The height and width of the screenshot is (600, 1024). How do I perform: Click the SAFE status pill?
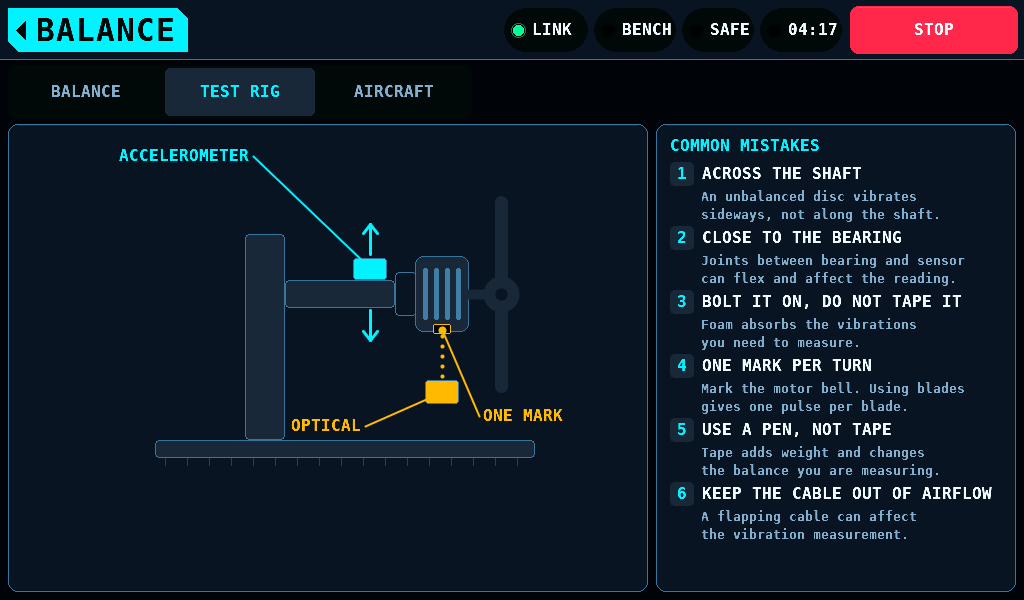coord(718,30)
